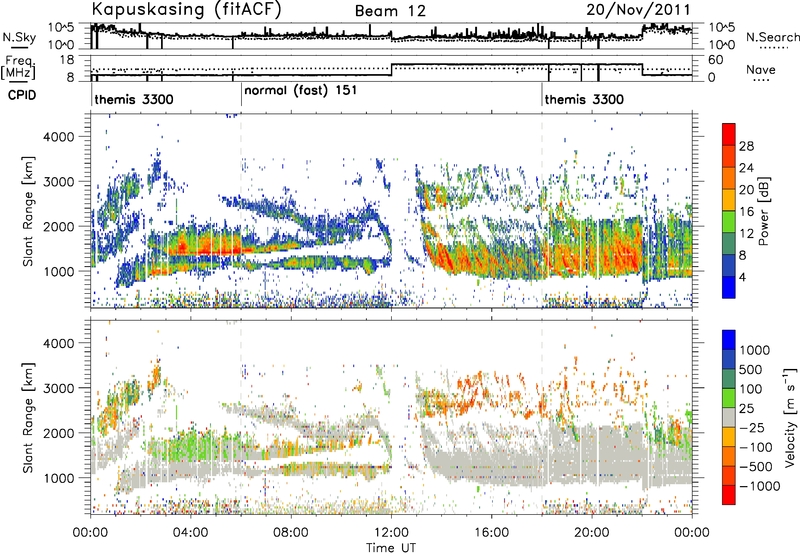Click the 'Time UT' axis title
This screenshot has width=800, height=554.
point(391,547)
